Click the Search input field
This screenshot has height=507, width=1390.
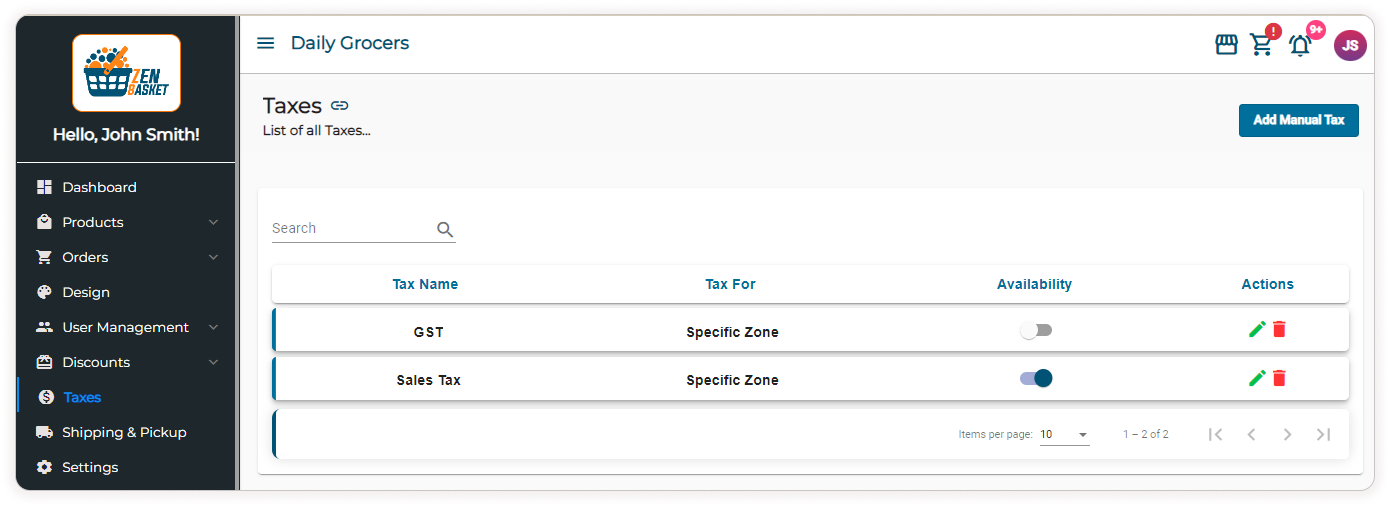[350, 229]
